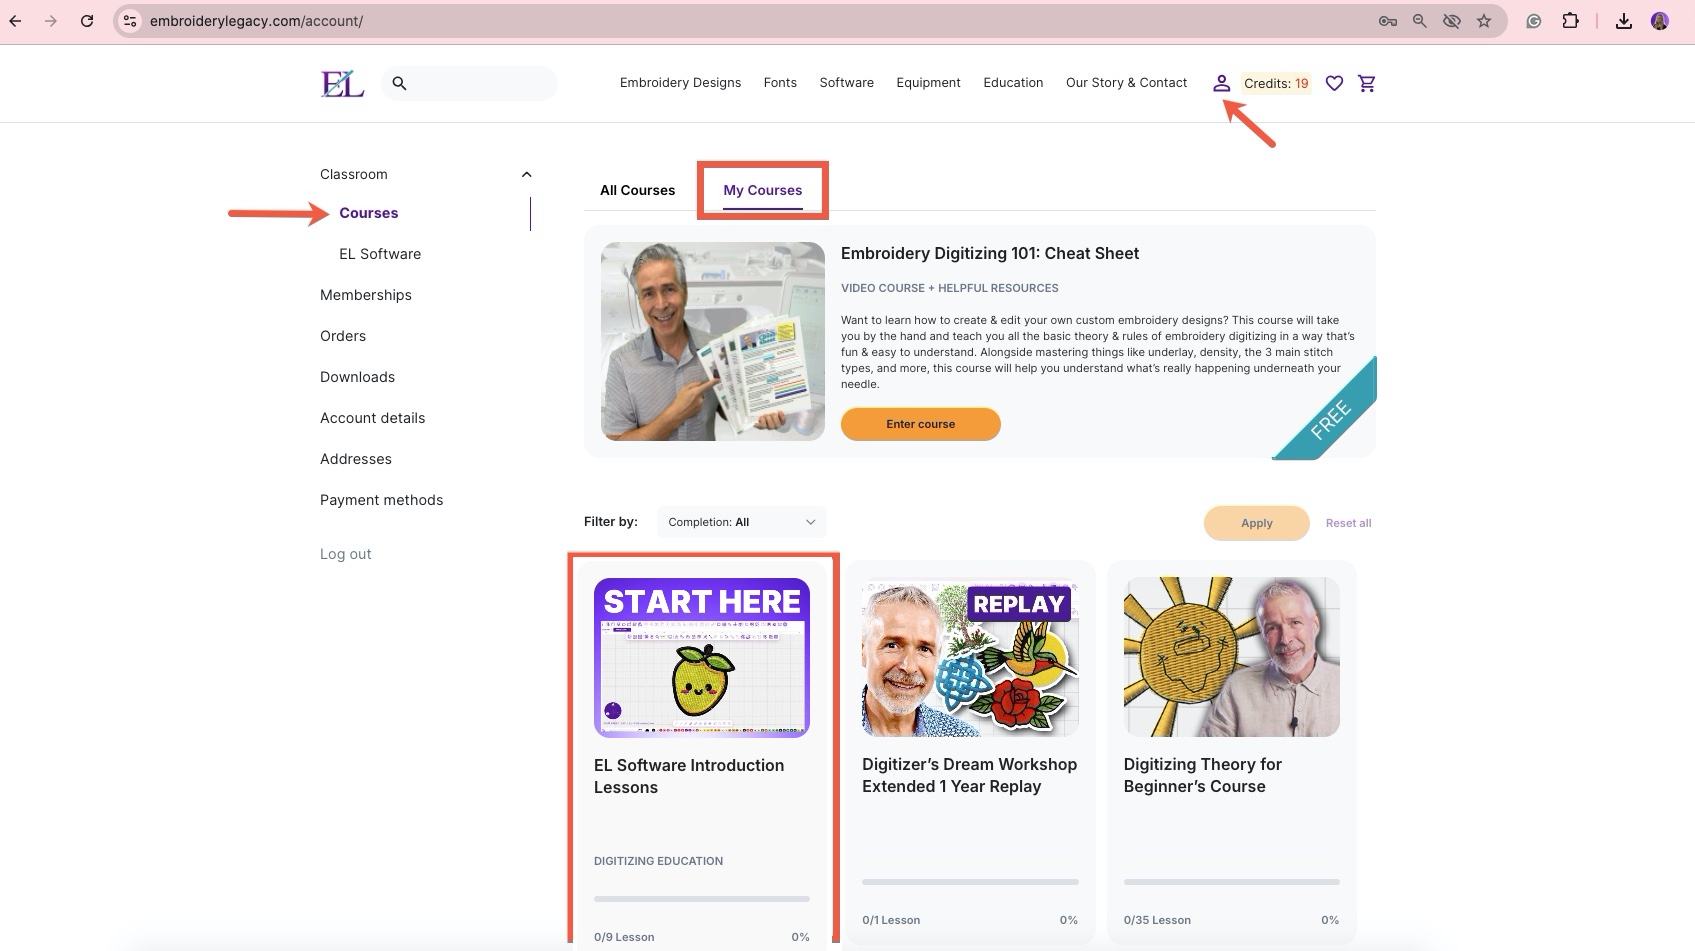Click the Enter course button
Image resolution: width=1695 pixels, height=951 pixels.
click(x=920, y=424)
